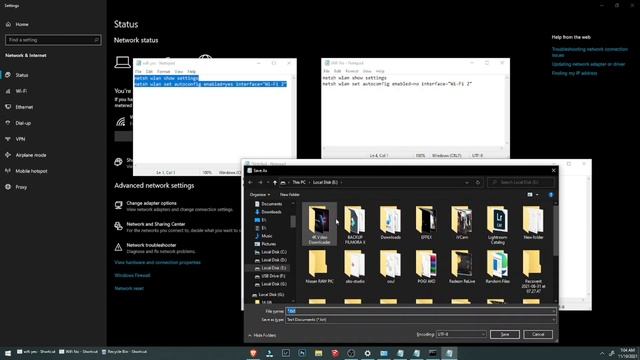Open the BACKUP FILMORA X folder
640x360 pixels.
pyautogui.click(x=355, y=224)
